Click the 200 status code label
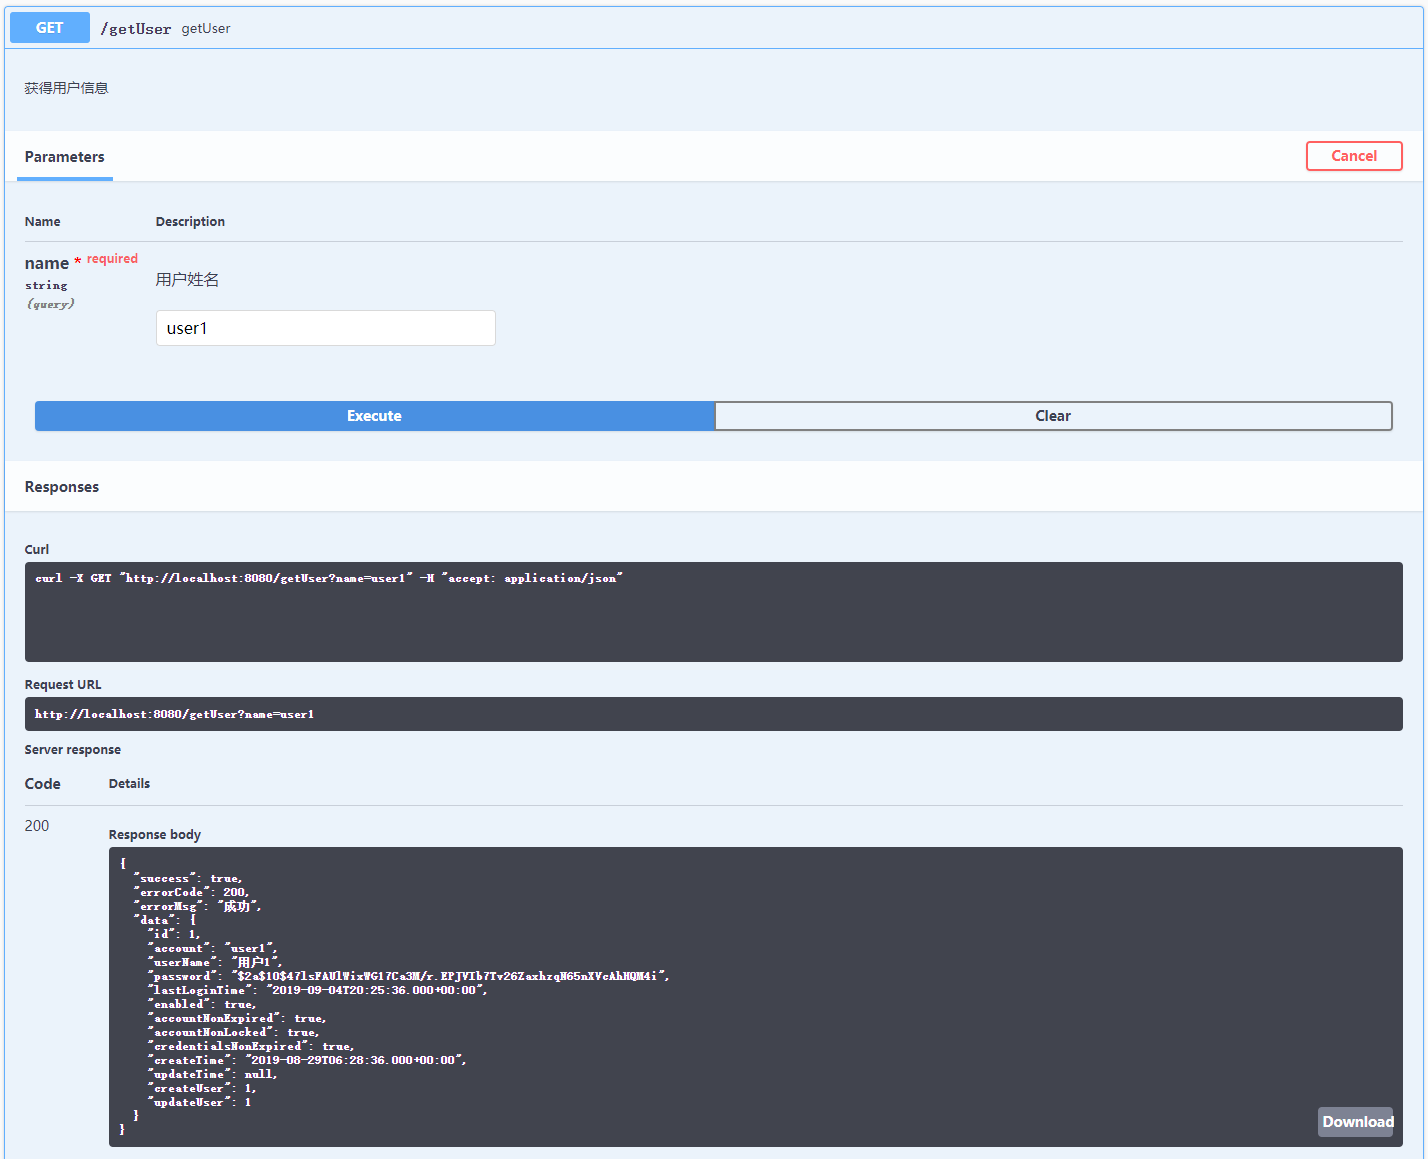 pos(37,826)
